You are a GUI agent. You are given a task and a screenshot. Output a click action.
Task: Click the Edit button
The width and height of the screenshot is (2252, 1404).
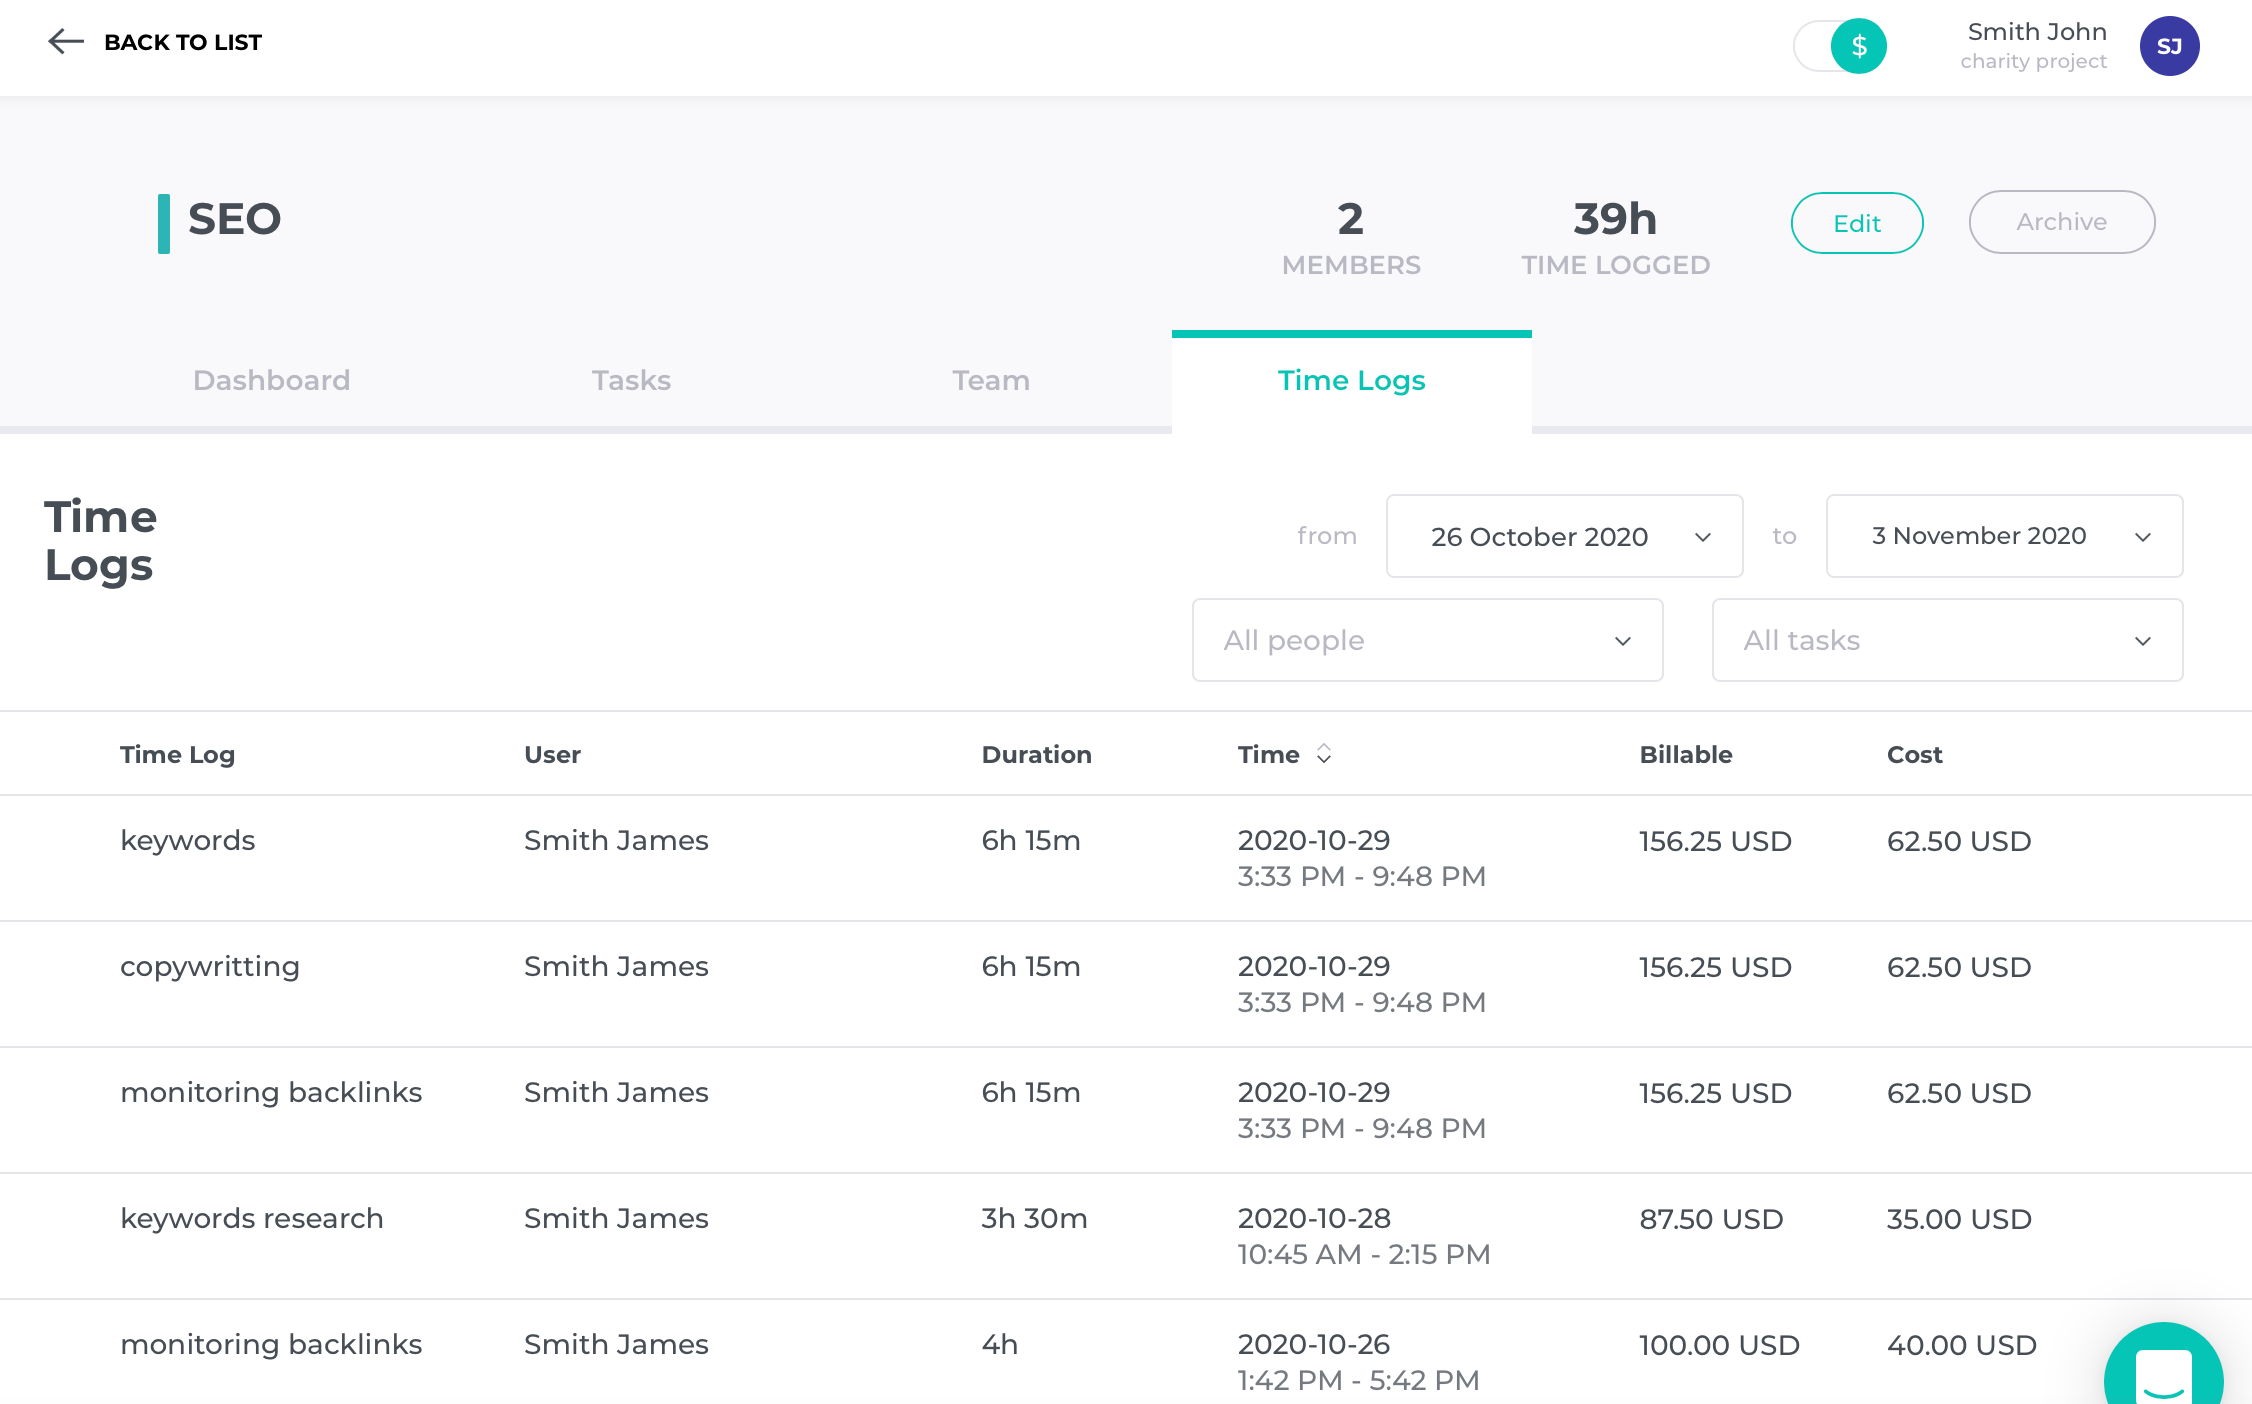1856,223
